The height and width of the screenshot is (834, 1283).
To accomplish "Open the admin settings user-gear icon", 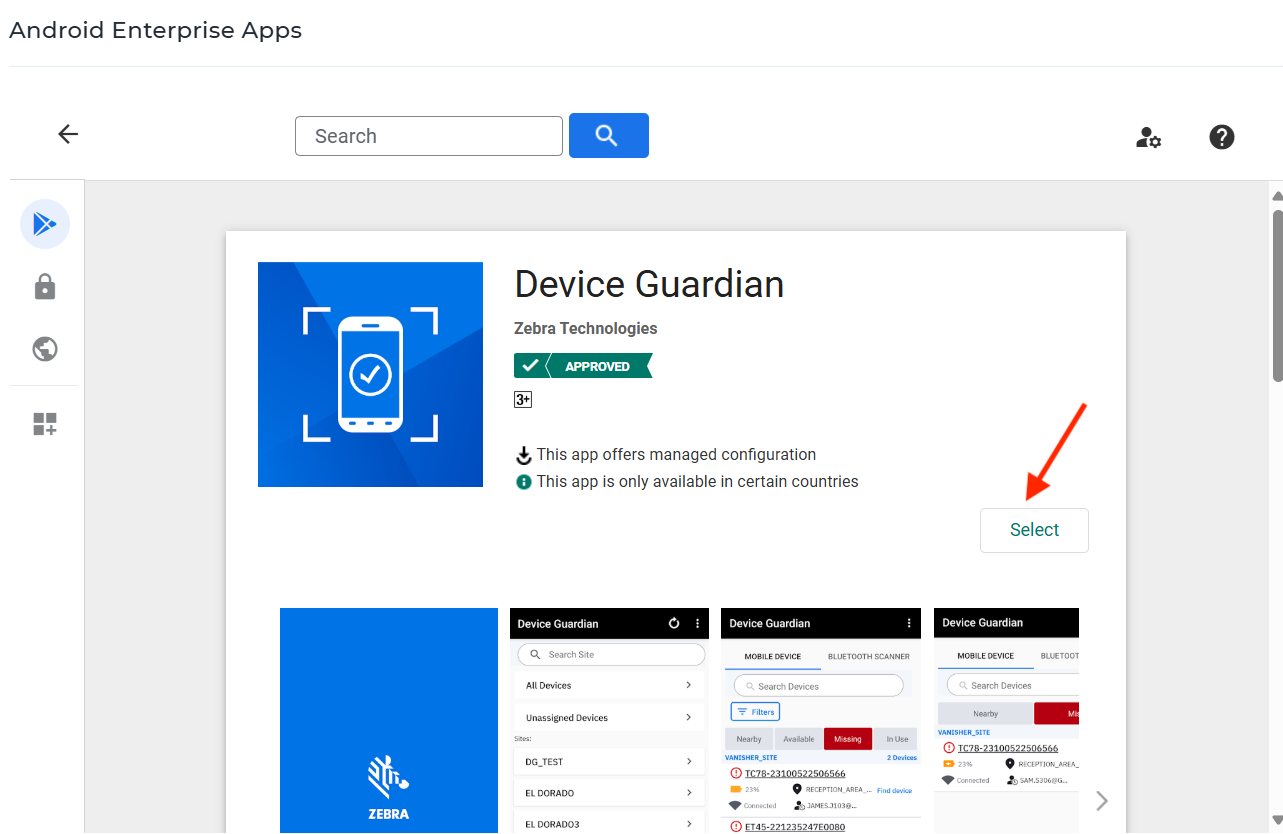I will tap(1148, 137).
